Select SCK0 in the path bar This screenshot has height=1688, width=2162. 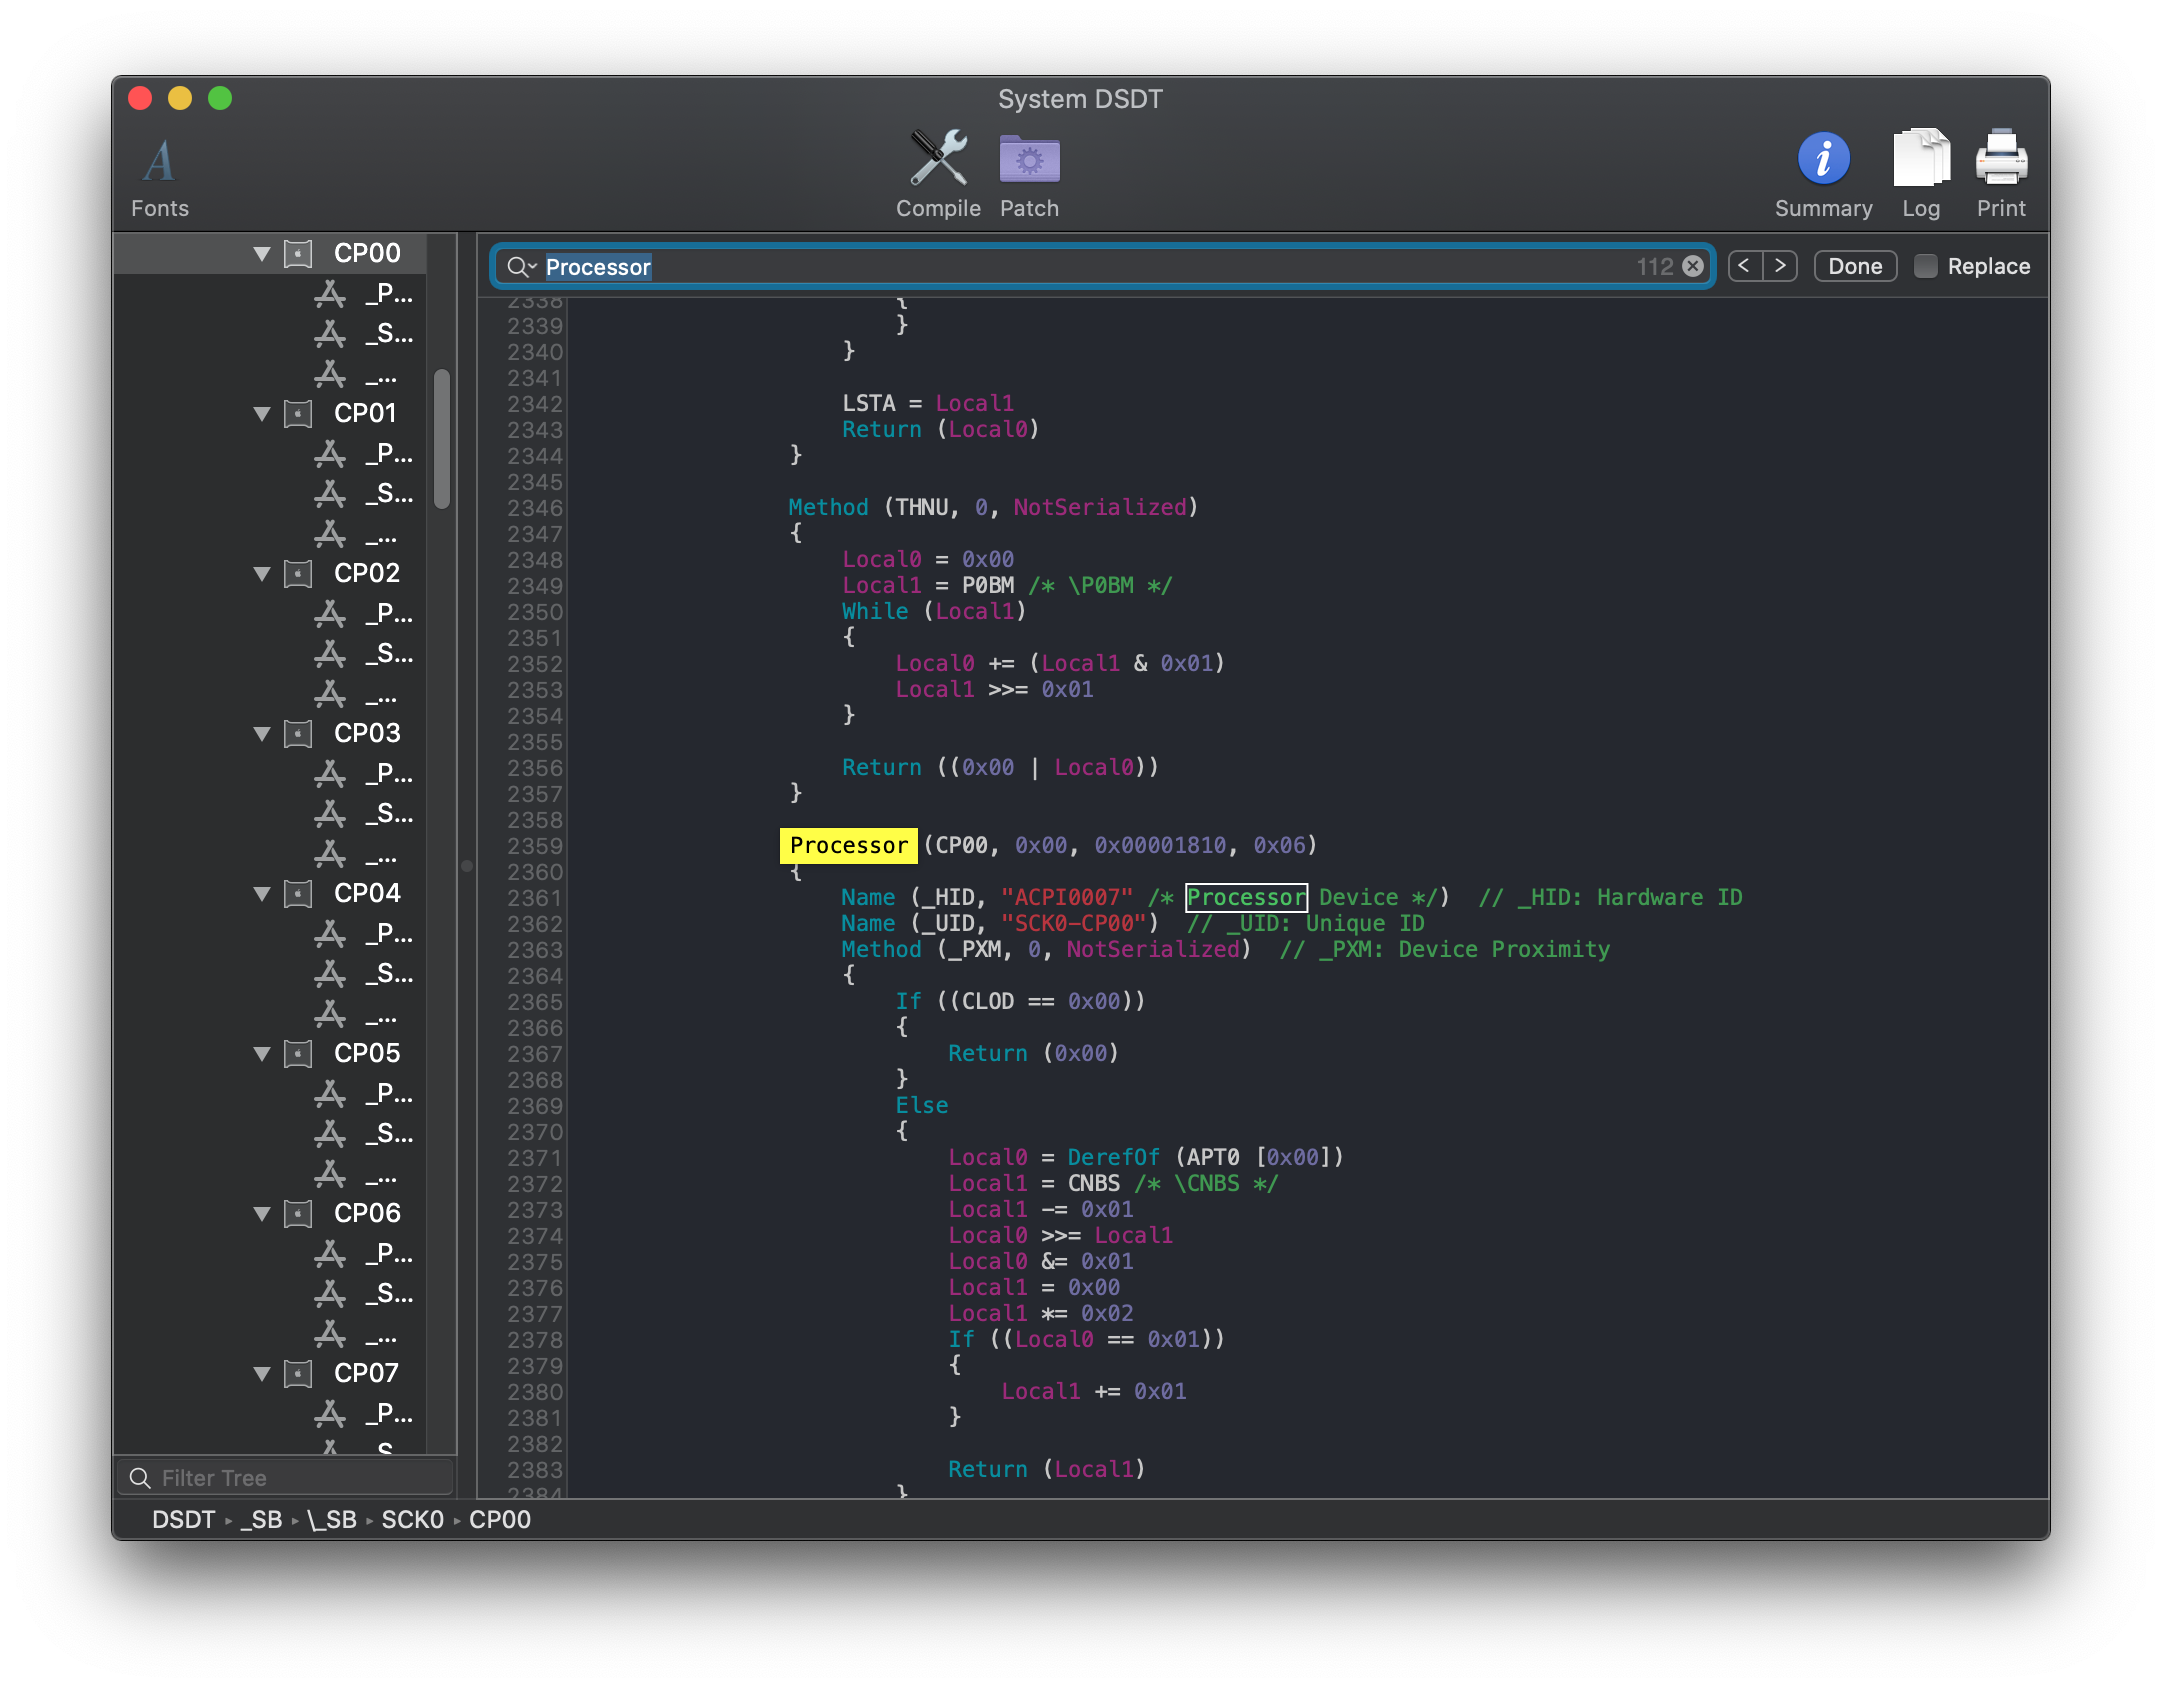click(x=412, y=1520)
